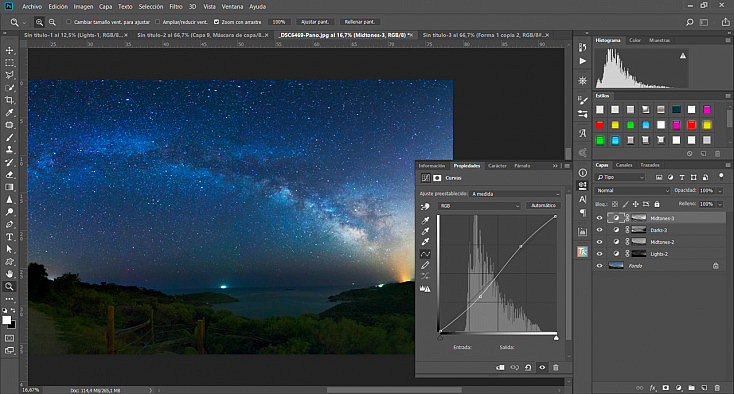Screen dimensions: 734x394
Task: Open the Ventana menu
Action: point(232,7)
